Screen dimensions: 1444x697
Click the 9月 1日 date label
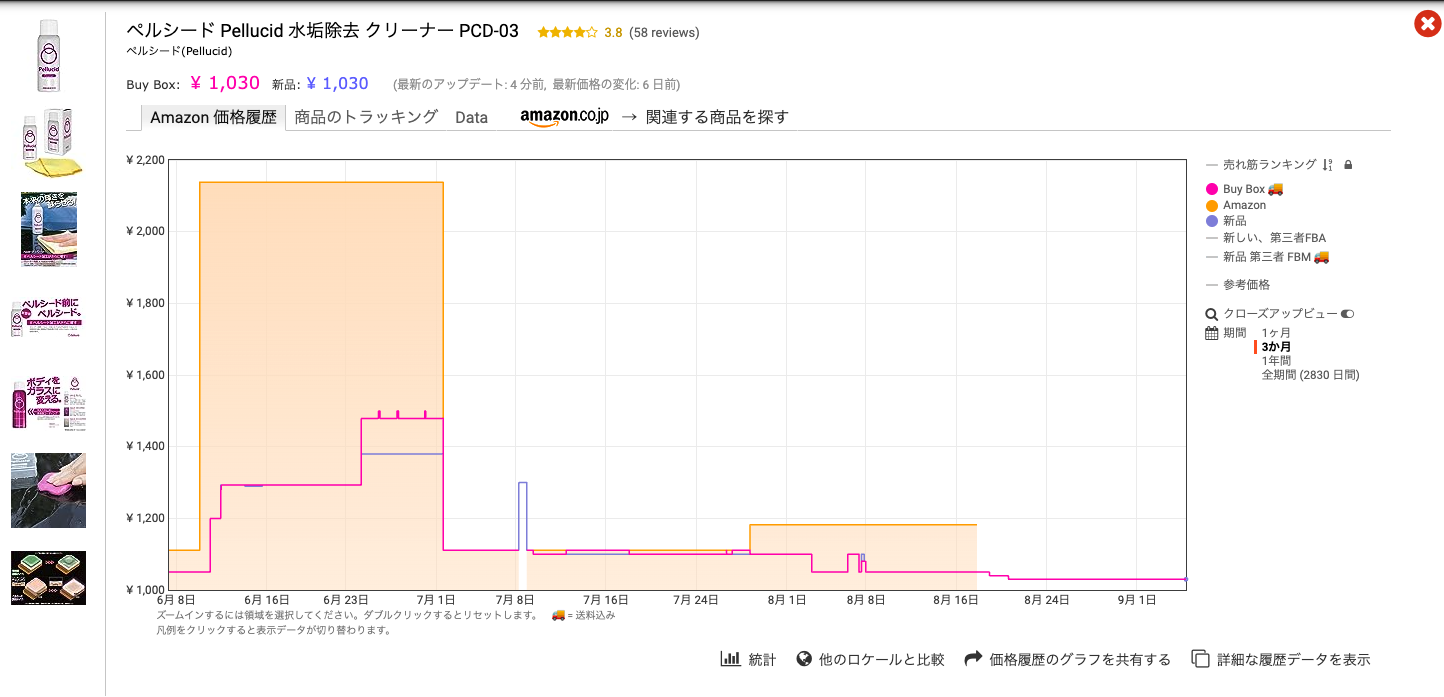click(1137, 600)
